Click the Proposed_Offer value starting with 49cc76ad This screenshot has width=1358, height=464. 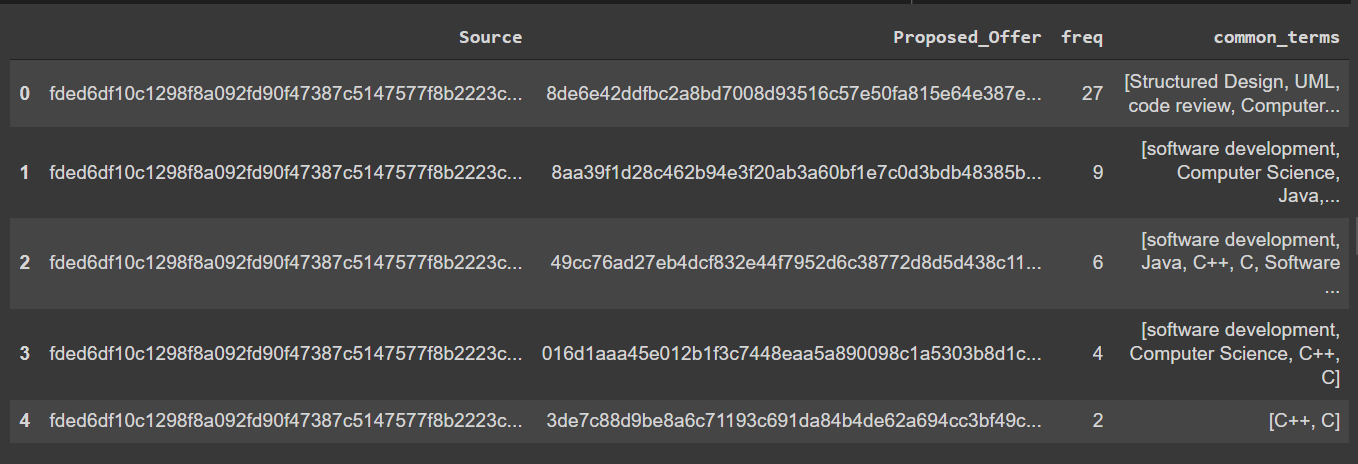pyautogui.click(x=796, y=263)
